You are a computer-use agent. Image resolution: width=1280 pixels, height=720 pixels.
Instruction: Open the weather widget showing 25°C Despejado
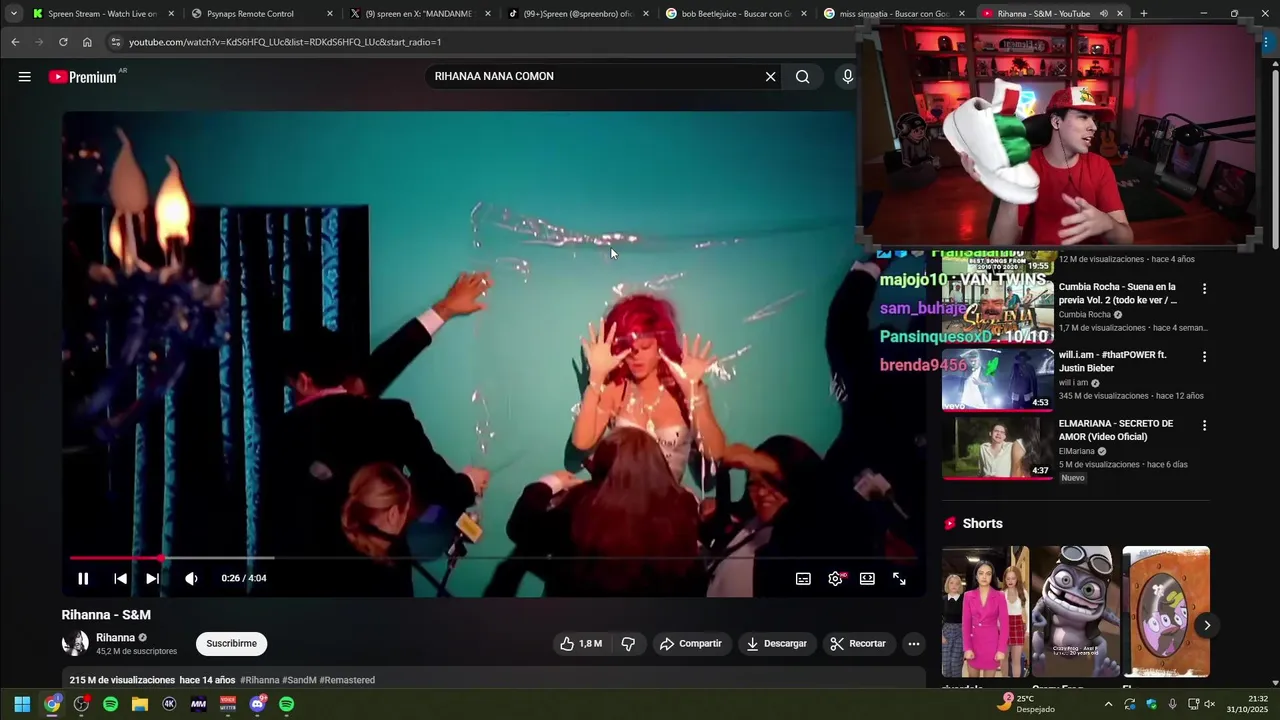(1025, 703)
